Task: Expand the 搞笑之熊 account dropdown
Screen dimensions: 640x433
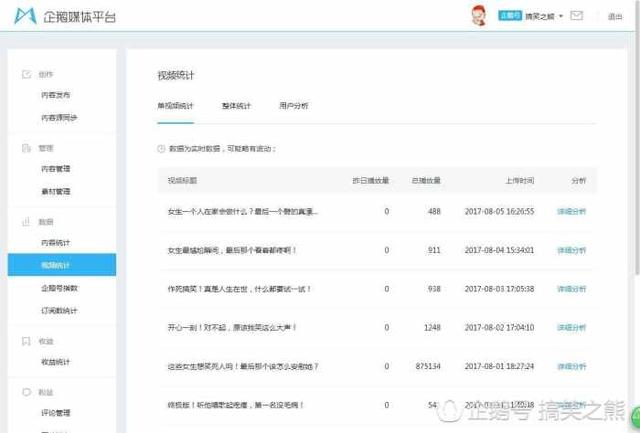Action: (546, 16)
